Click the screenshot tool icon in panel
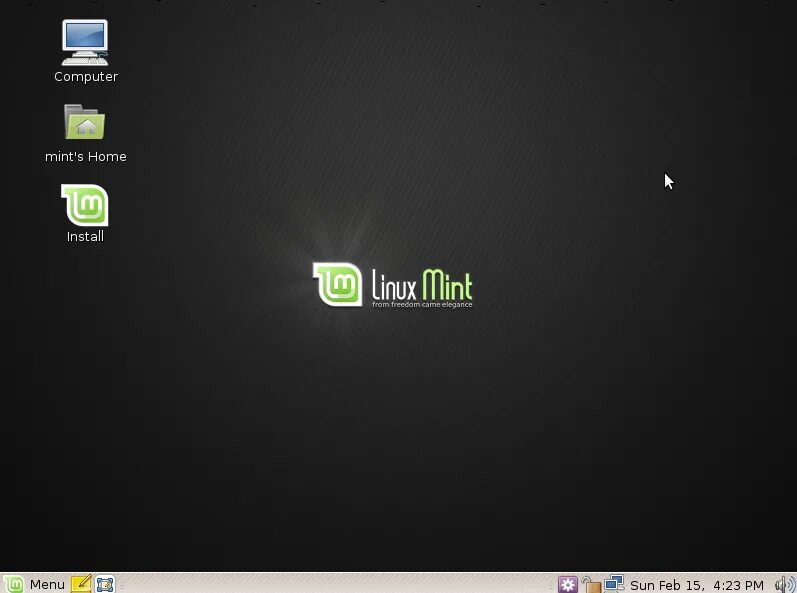 [105, 584]
